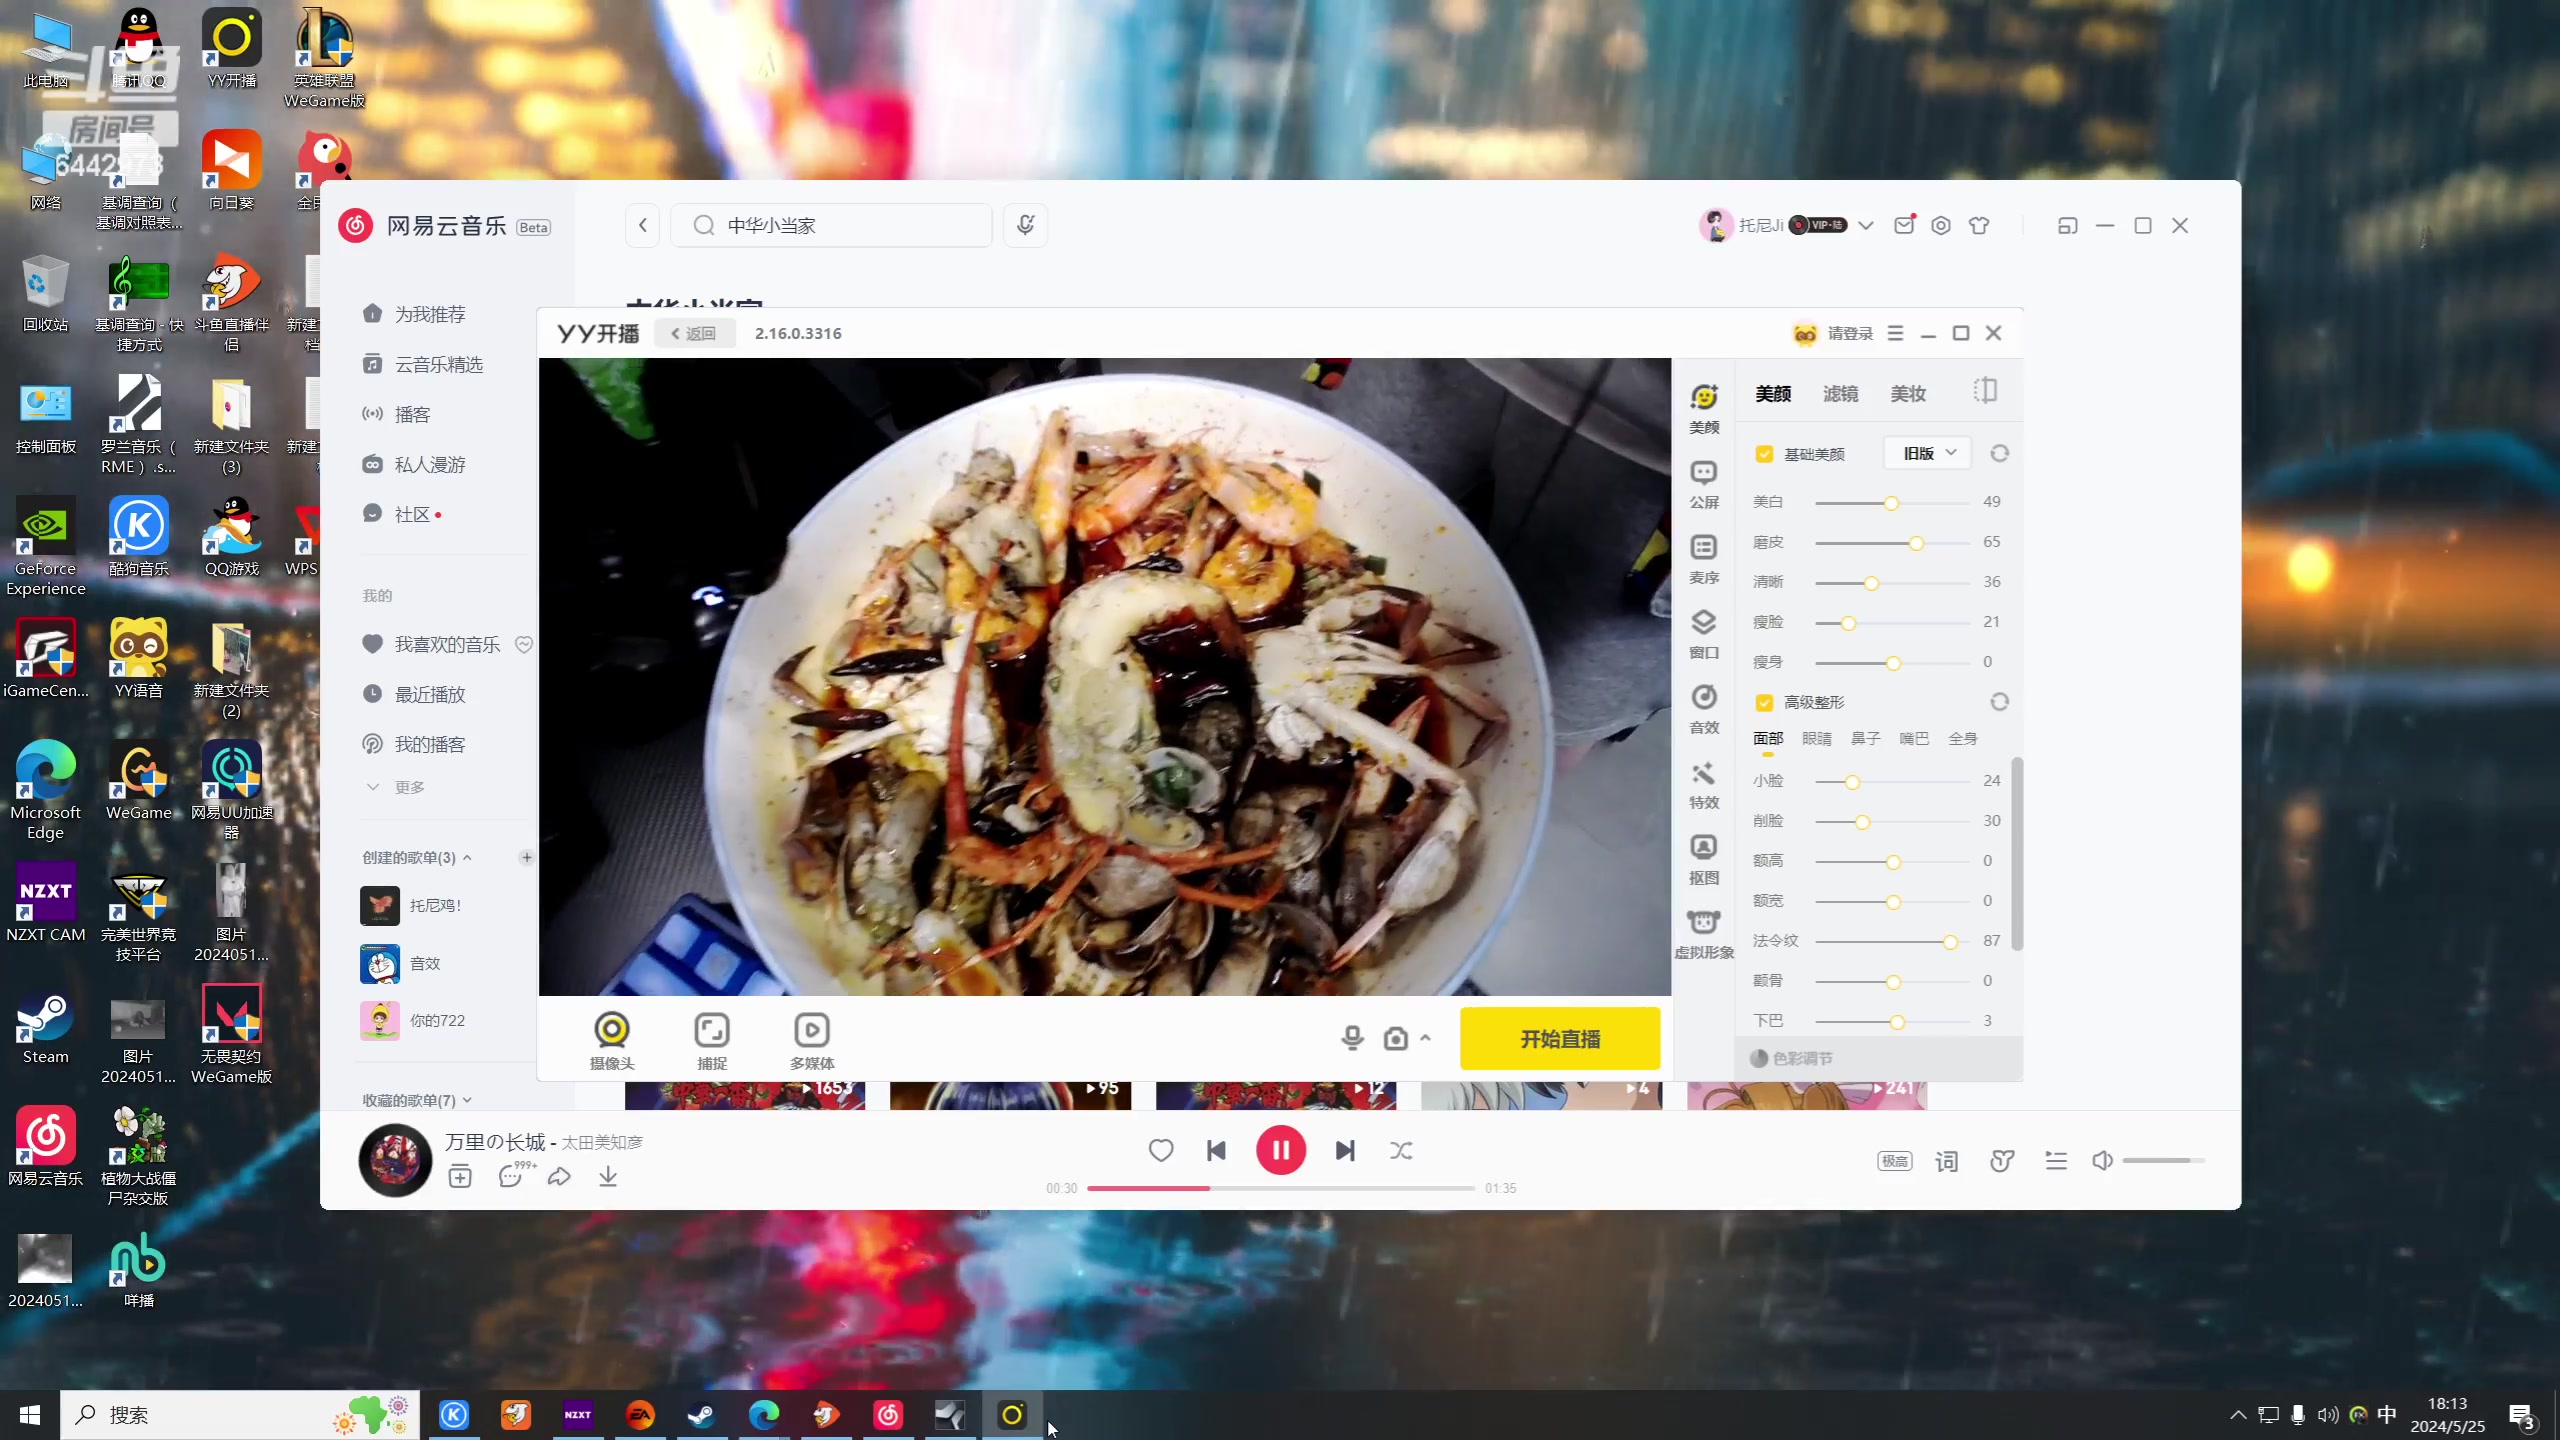
Task: Pause the playing song
Action: 1281,1151
